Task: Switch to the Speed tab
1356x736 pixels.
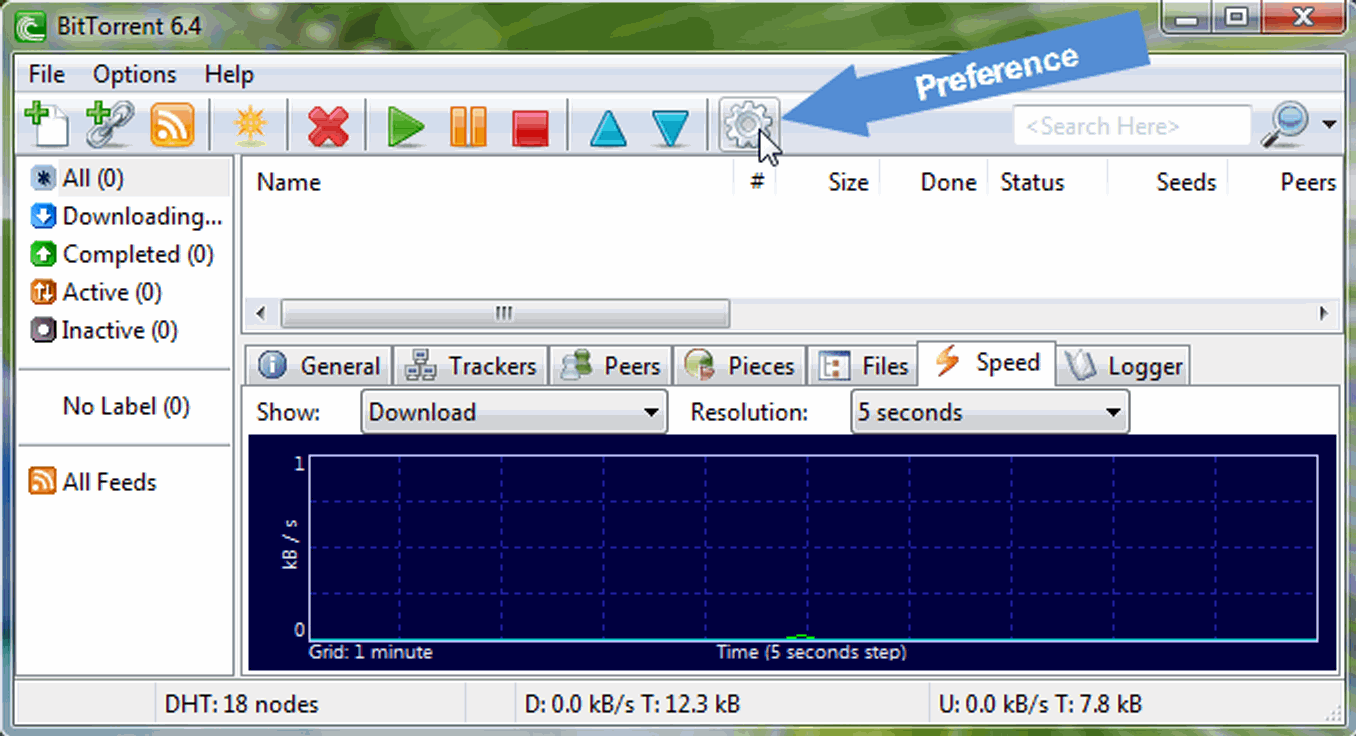Action: [986, 363]
